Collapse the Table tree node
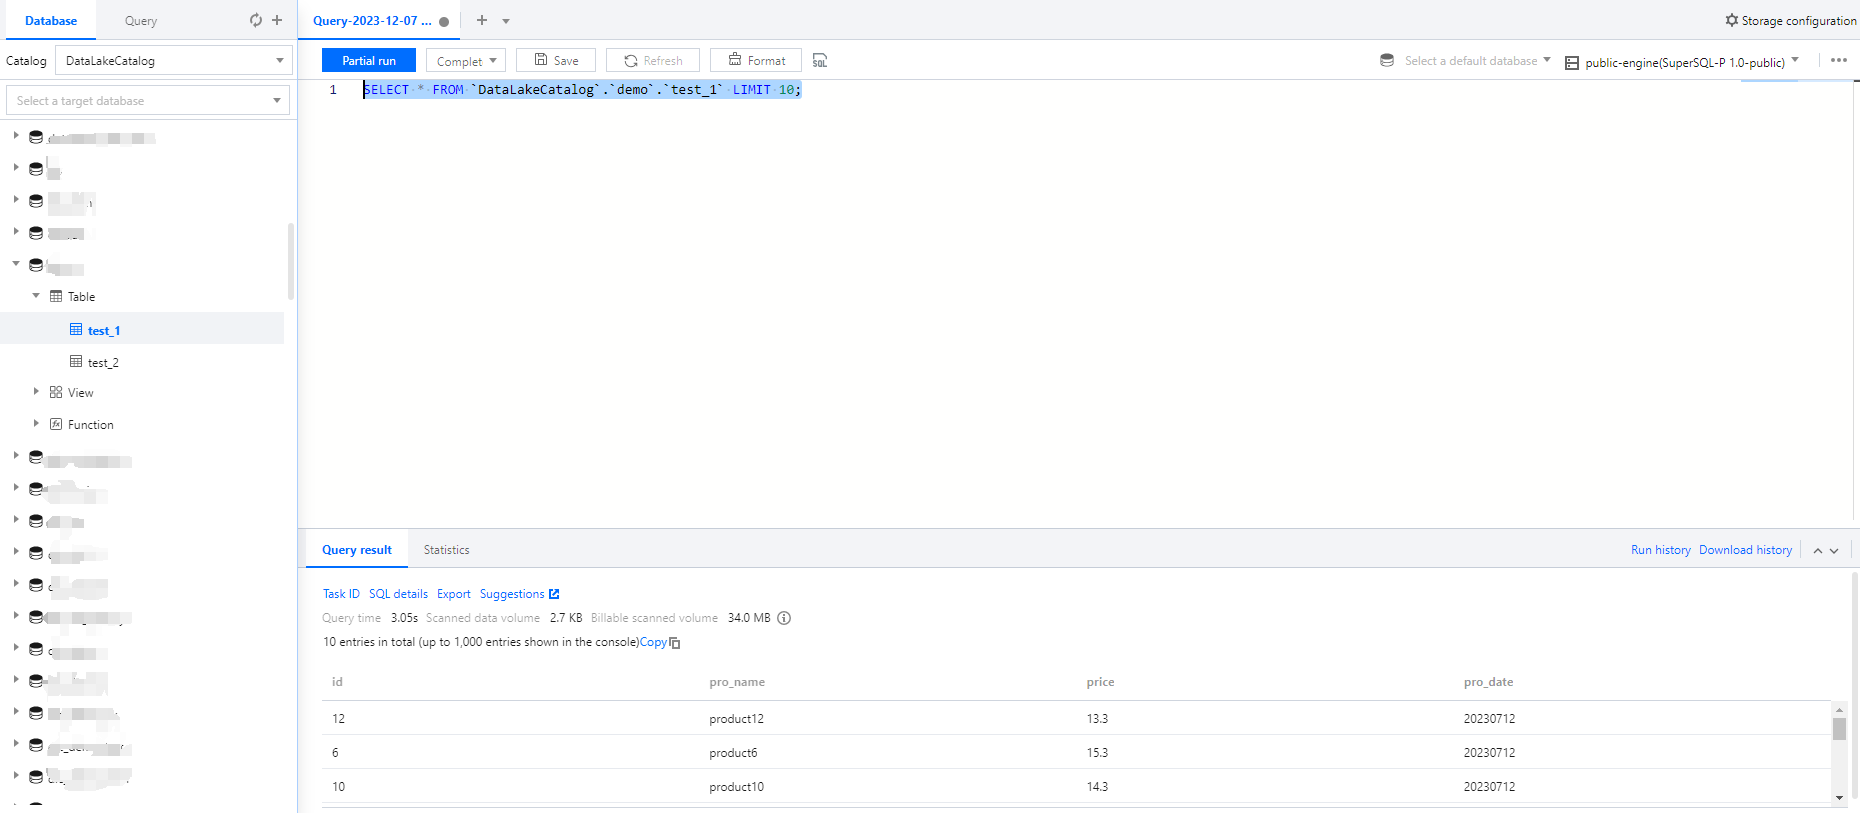Viewport: 1860px width, 813px height. coord(36,296)
